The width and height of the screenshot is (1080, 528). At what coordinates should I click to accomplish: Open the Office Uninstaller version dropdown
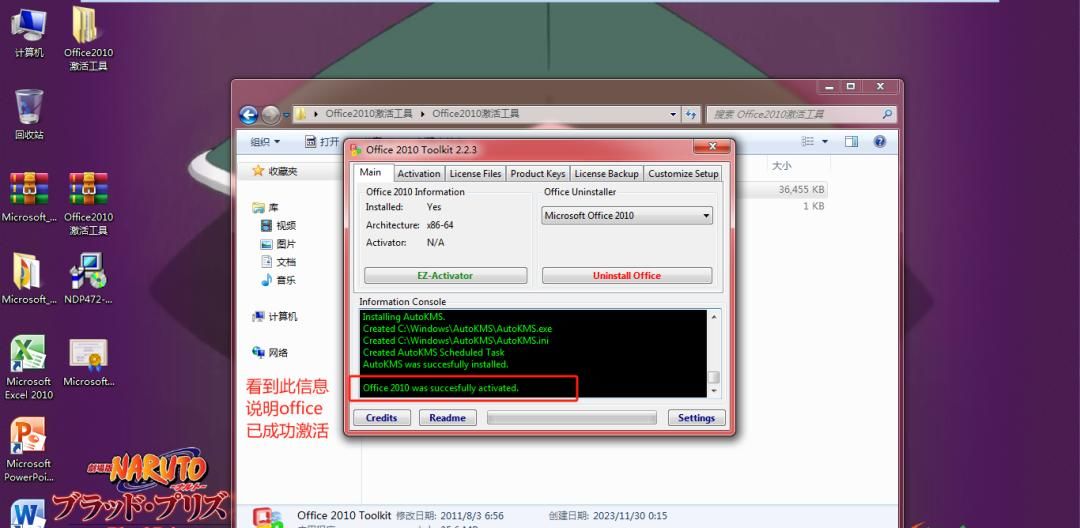coord(627,215)
